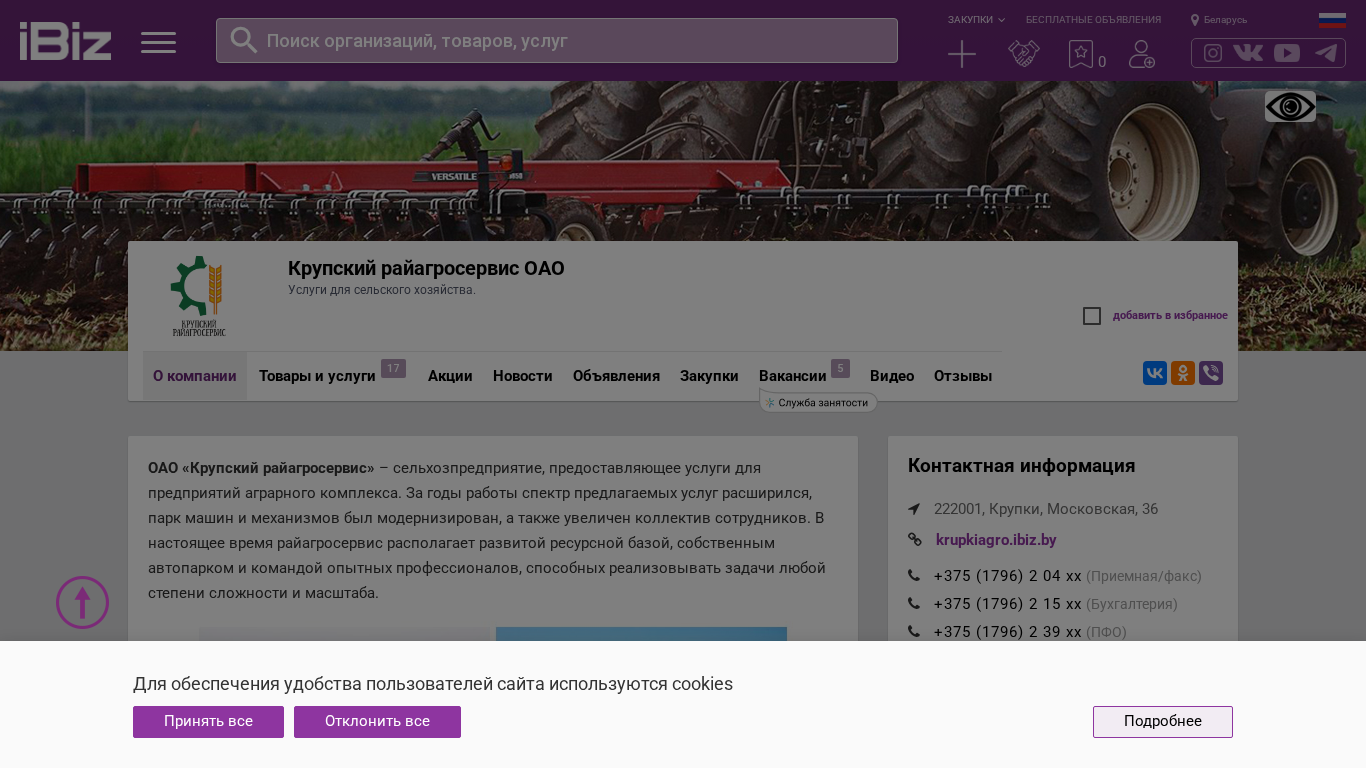Click Принять все cookies button
The height and width of the screenshot is (768, 1366).
[x=208, y=722]
